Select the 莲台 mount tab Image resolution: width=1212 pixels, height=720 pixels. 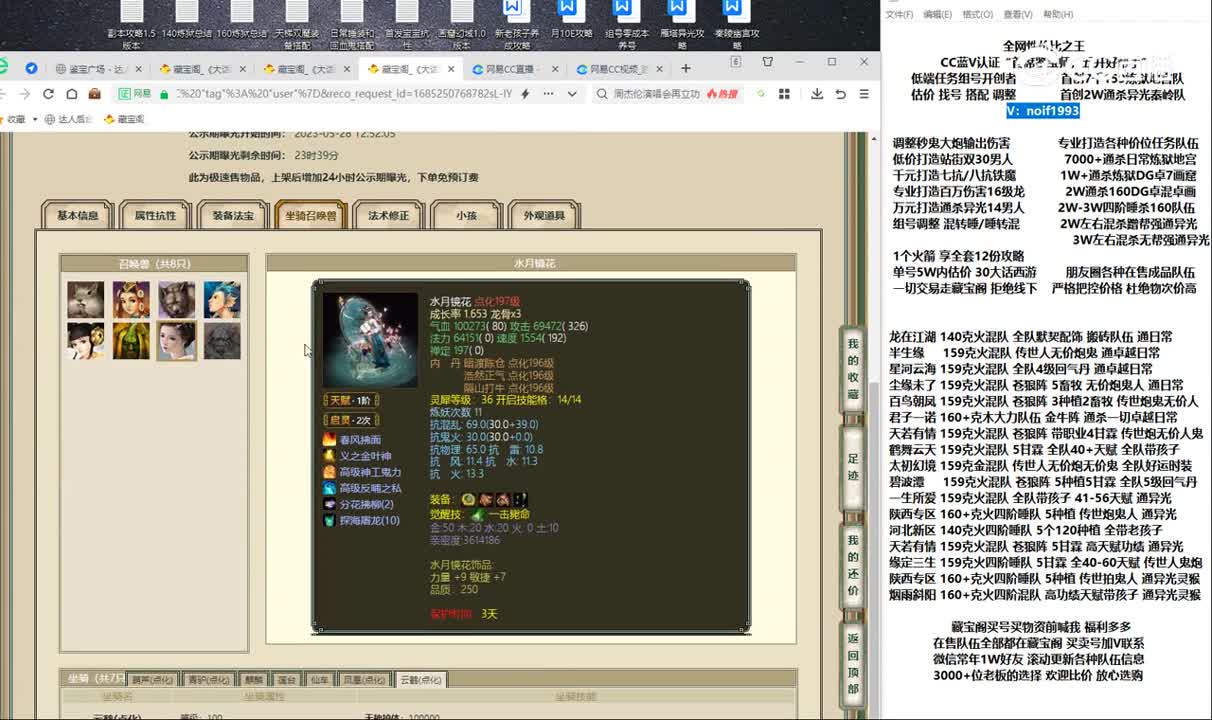click(287, 679)
